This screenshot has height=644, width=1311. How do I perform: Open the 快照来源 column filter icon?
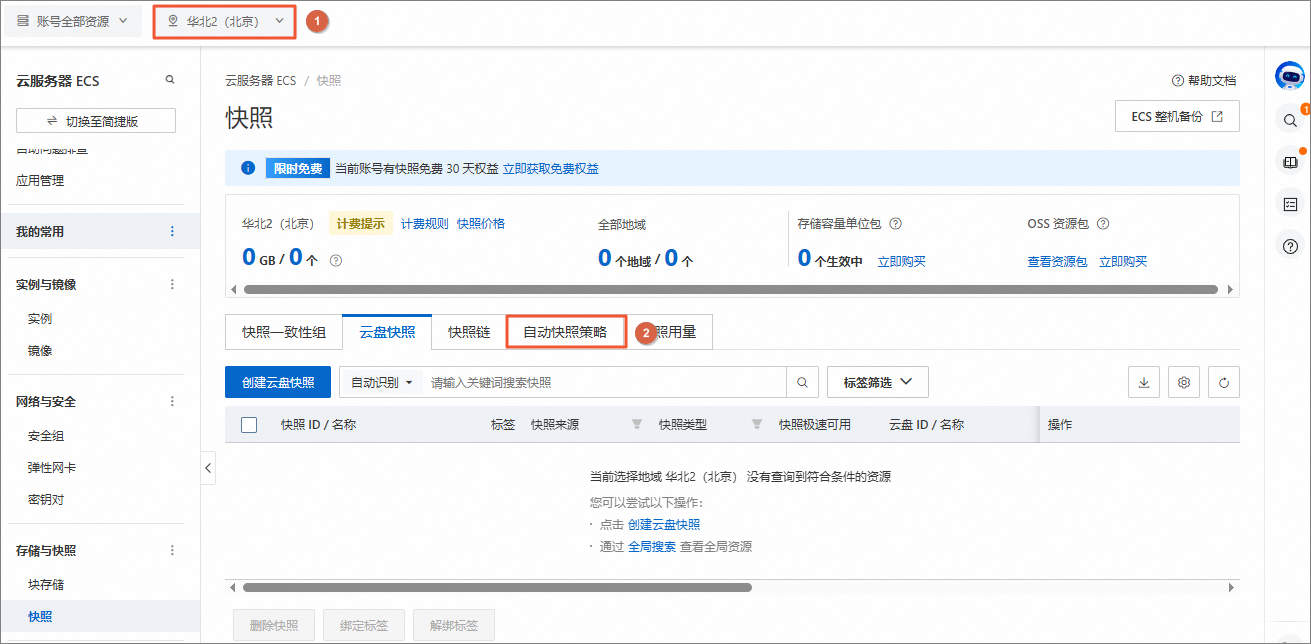pos(636,425)
